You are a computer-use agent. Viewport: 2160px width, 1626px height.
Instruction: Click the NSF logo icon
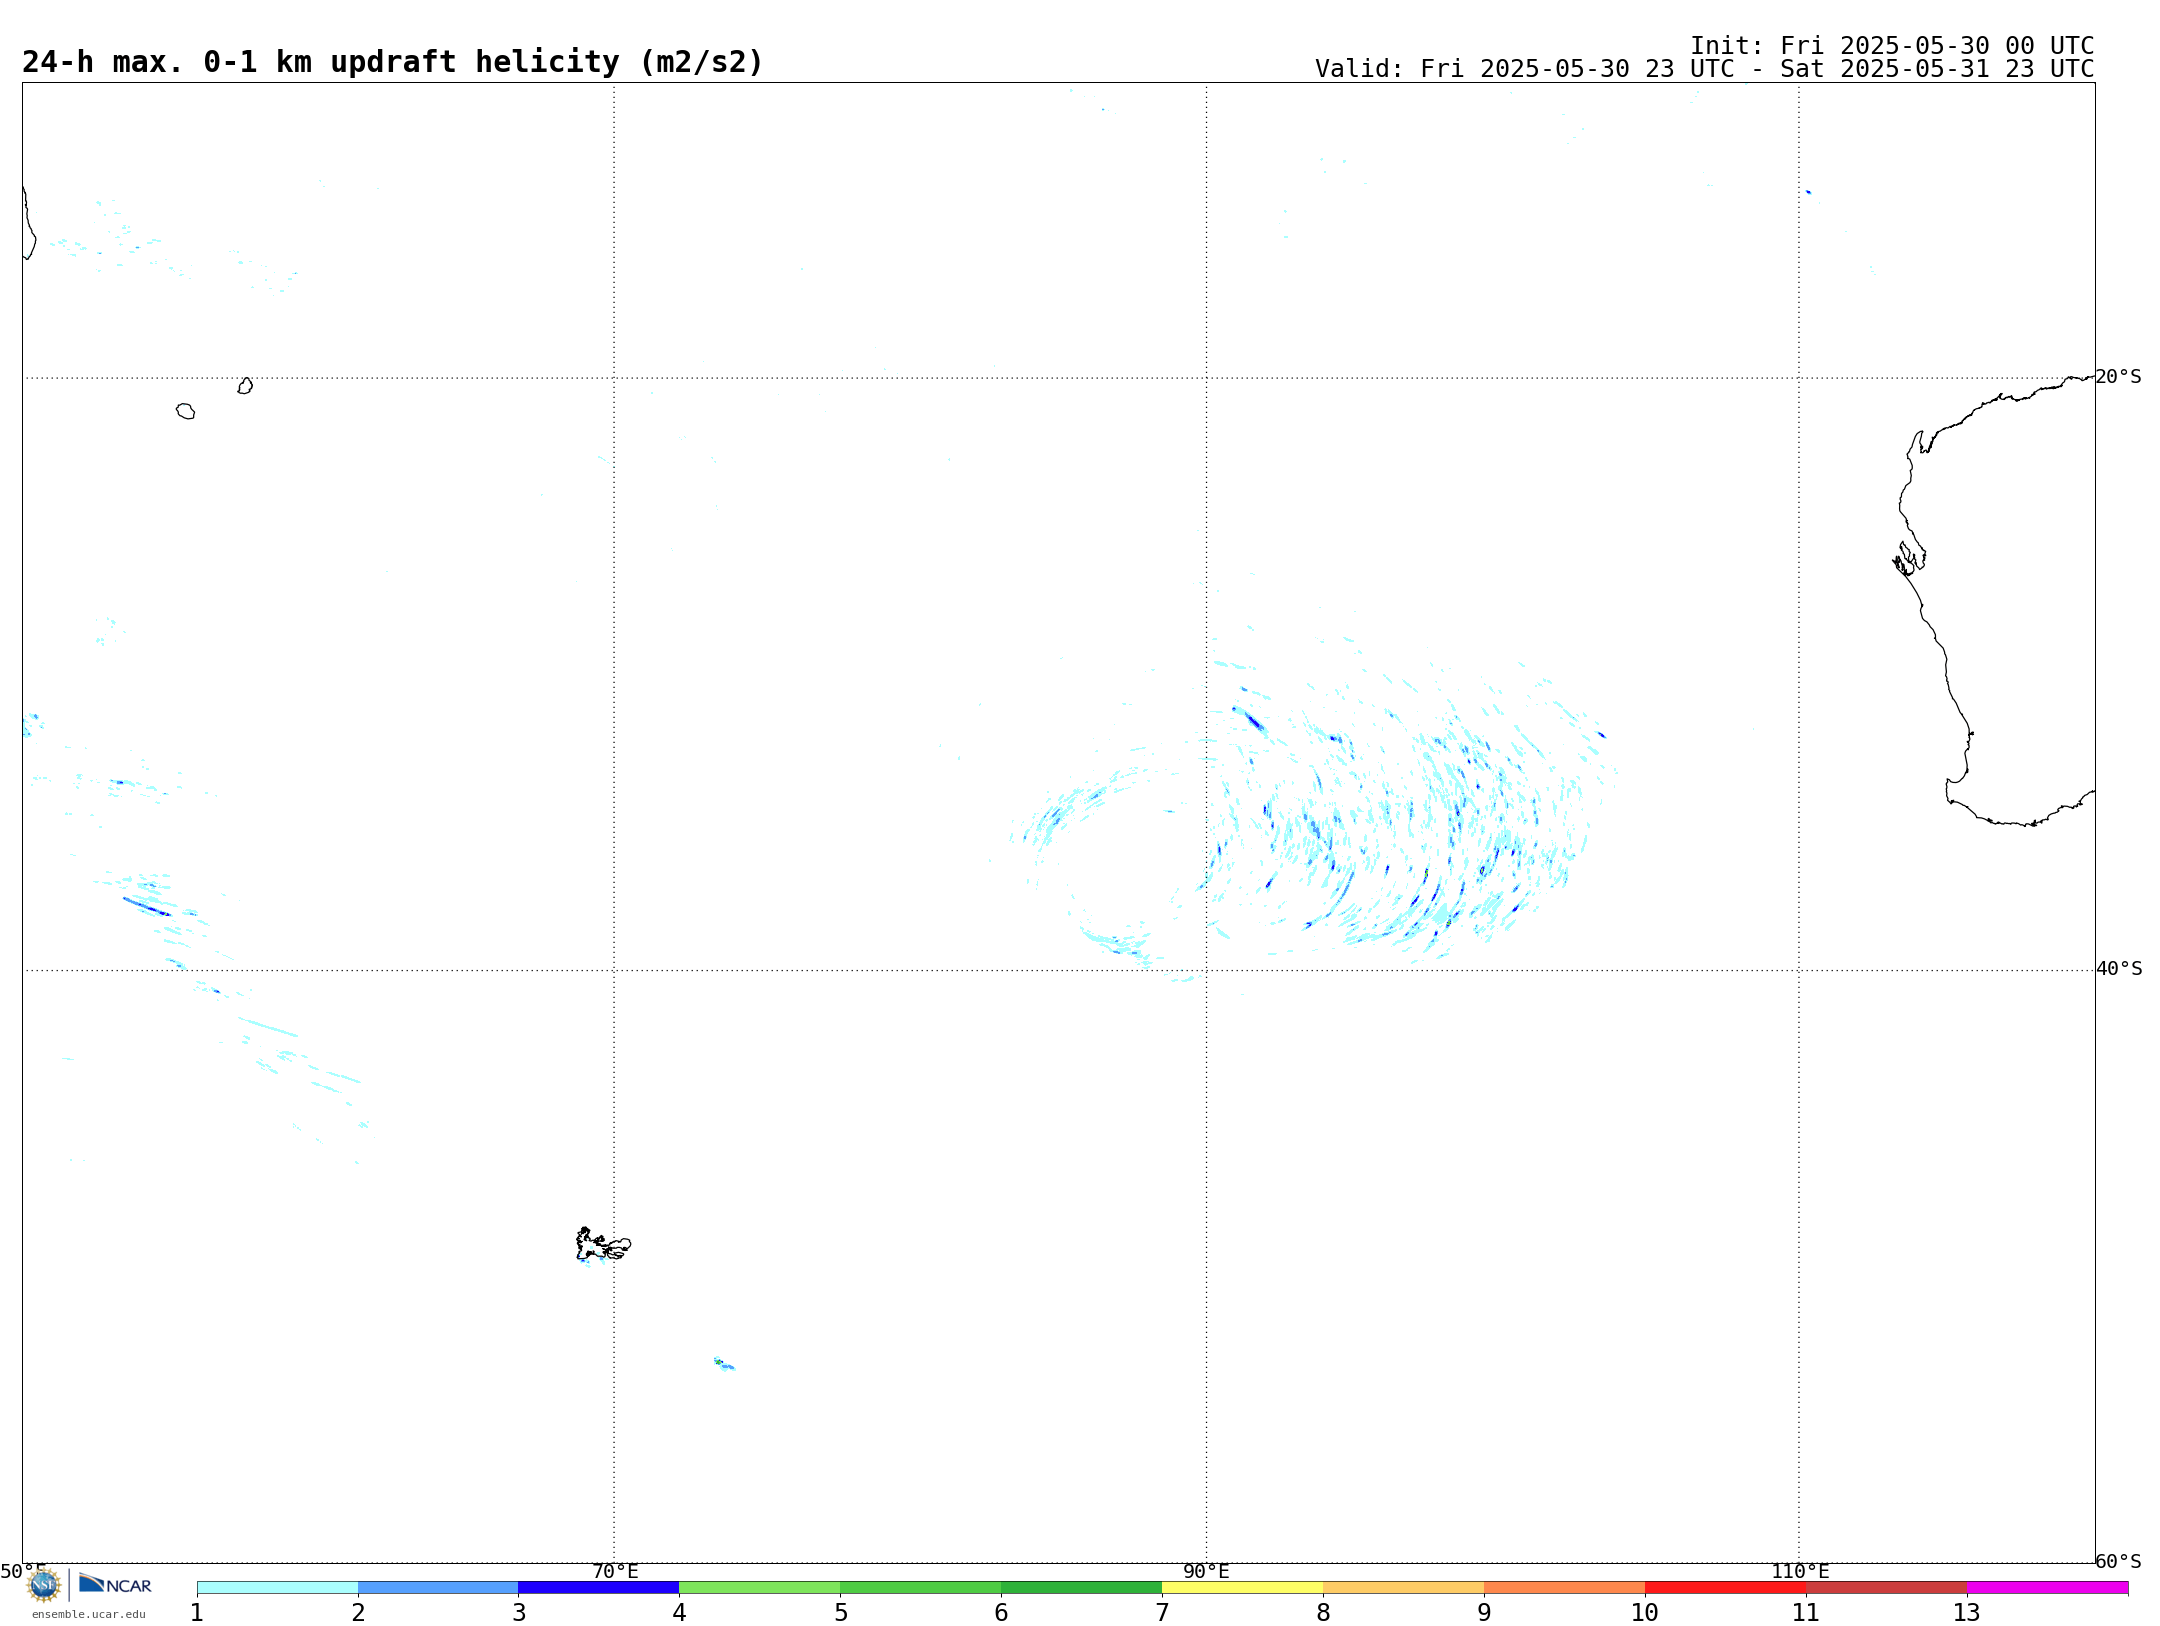point(44,1584)
